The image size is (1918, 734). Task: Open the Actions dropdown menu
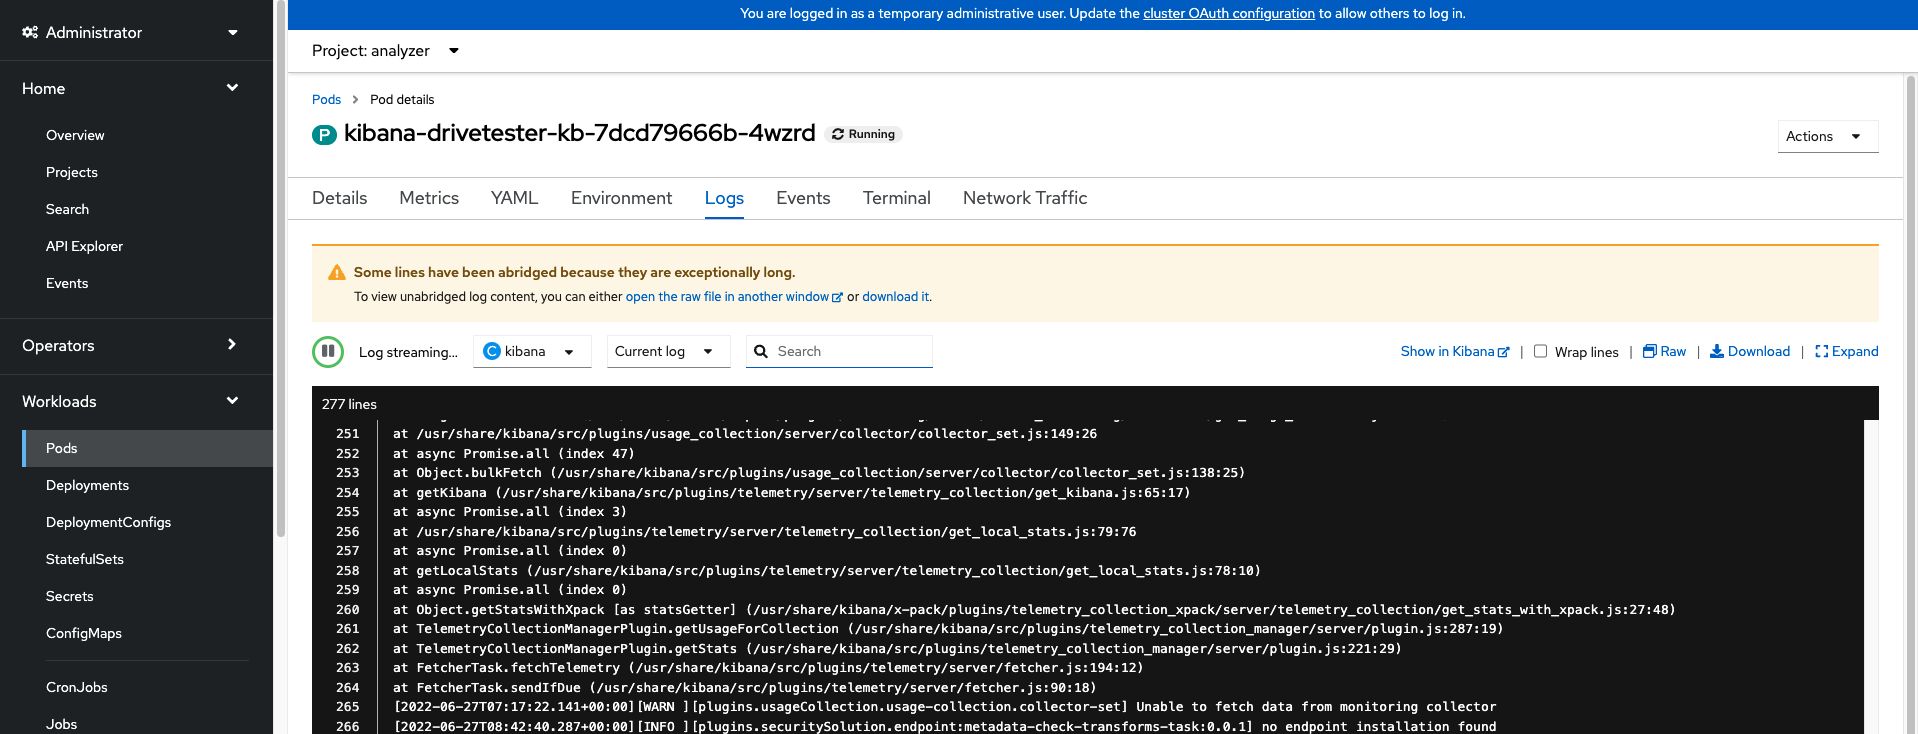pos(1826,136)
